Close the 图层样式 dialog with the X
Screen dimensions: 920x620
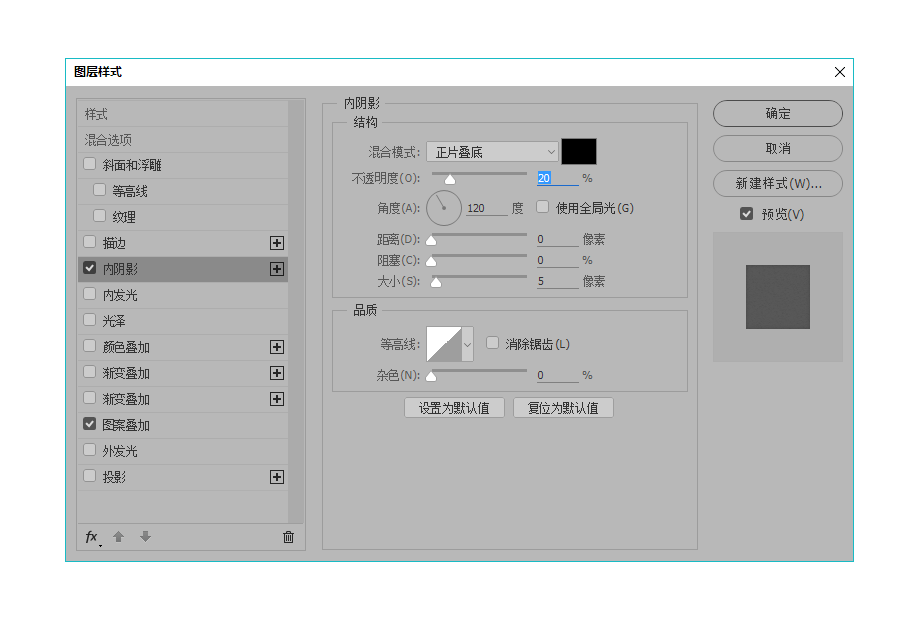tap(840, 72)
